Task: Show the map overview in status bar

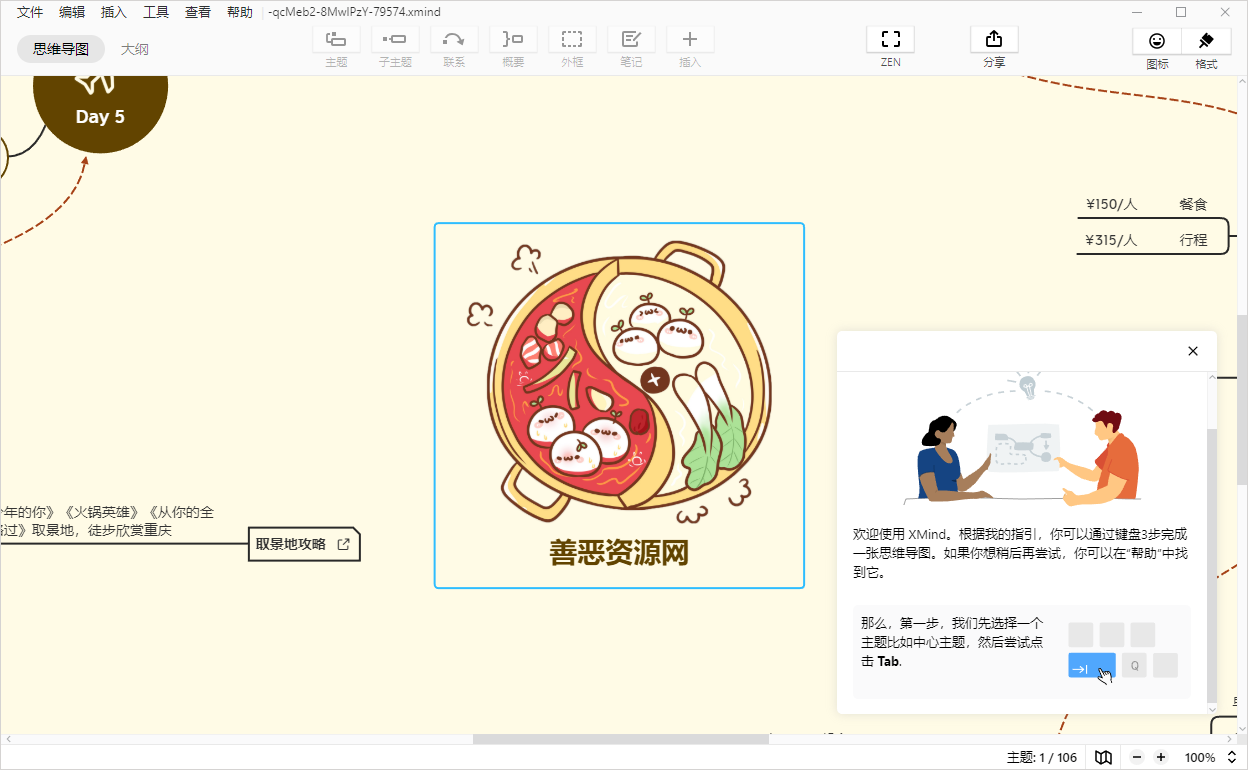Action: [1103, 758]
